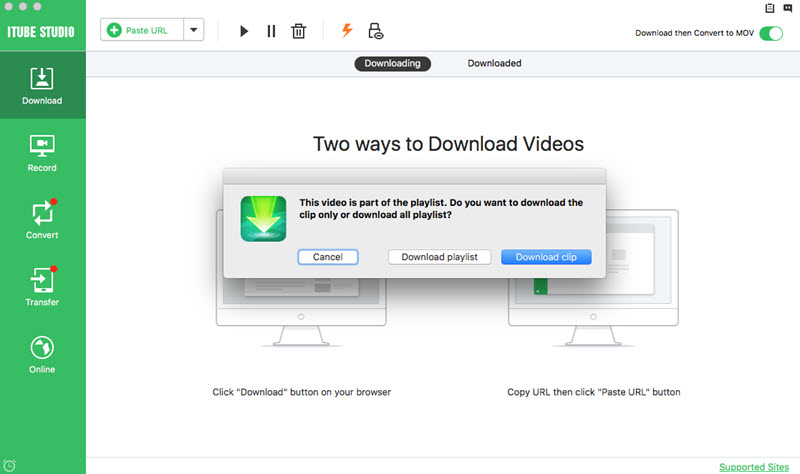800x474 pixels.
Task: Open the Transfer section
Action: point(42,287)
